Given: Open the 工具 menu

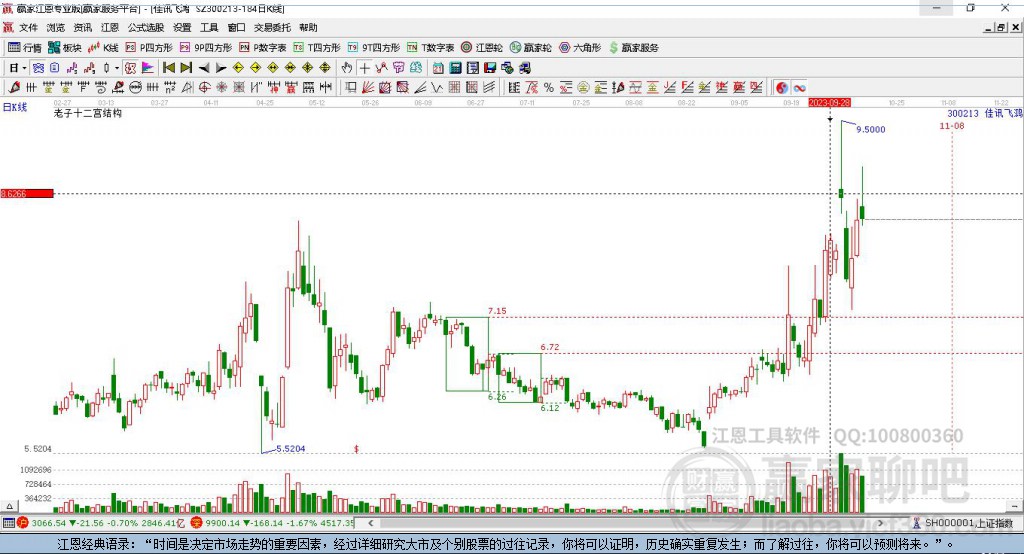Looking at the screenshot, I should click(x=209, y=27).
